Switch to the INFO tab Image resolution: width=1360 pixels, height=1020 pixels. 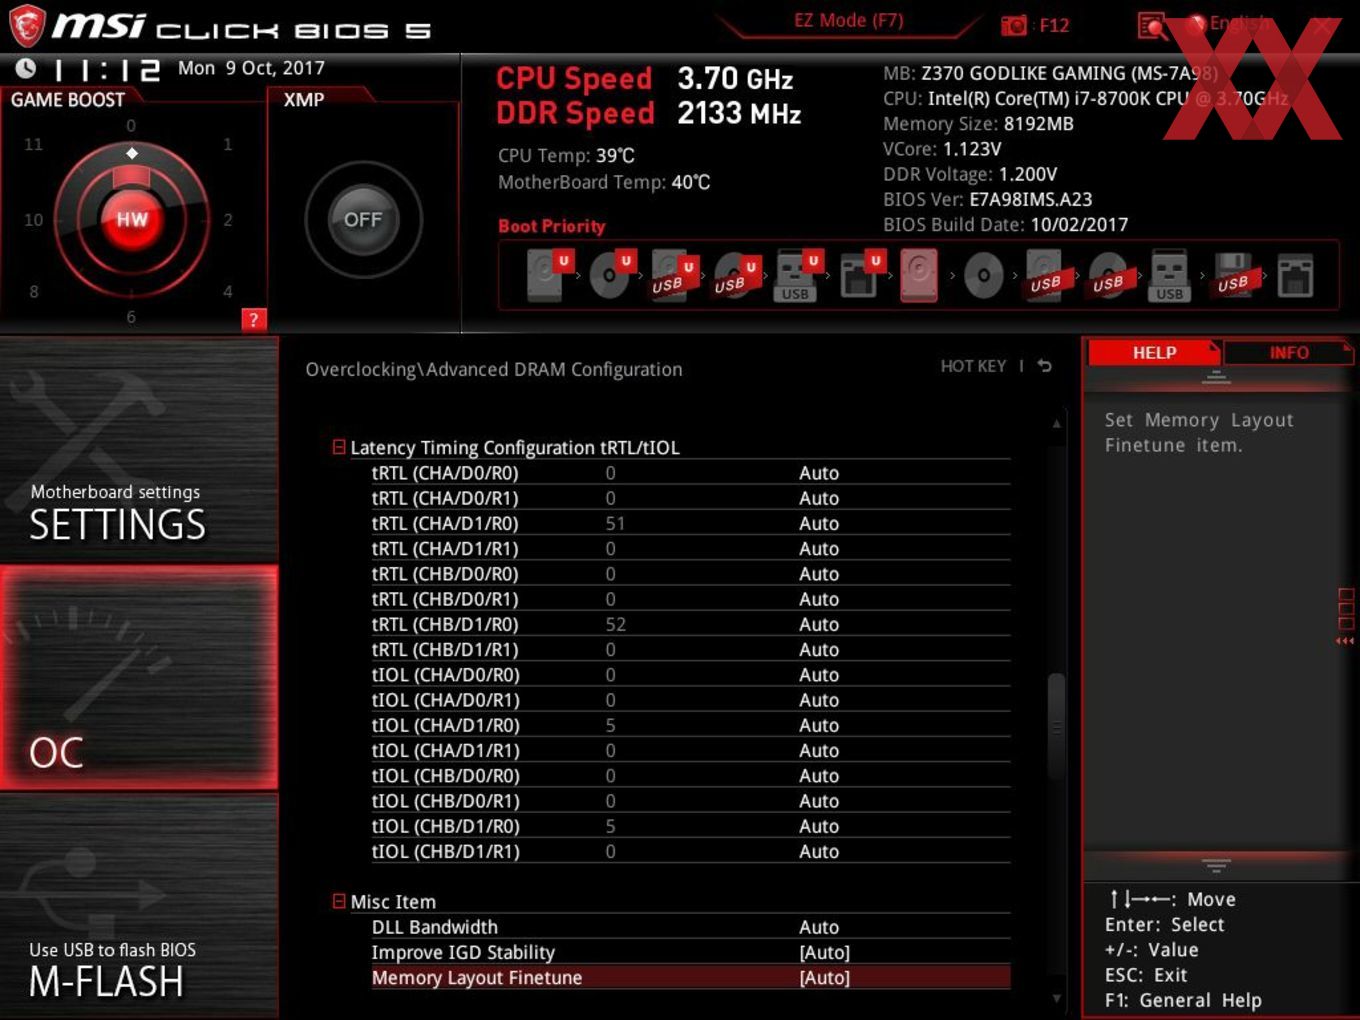(x=1289, y=352)
